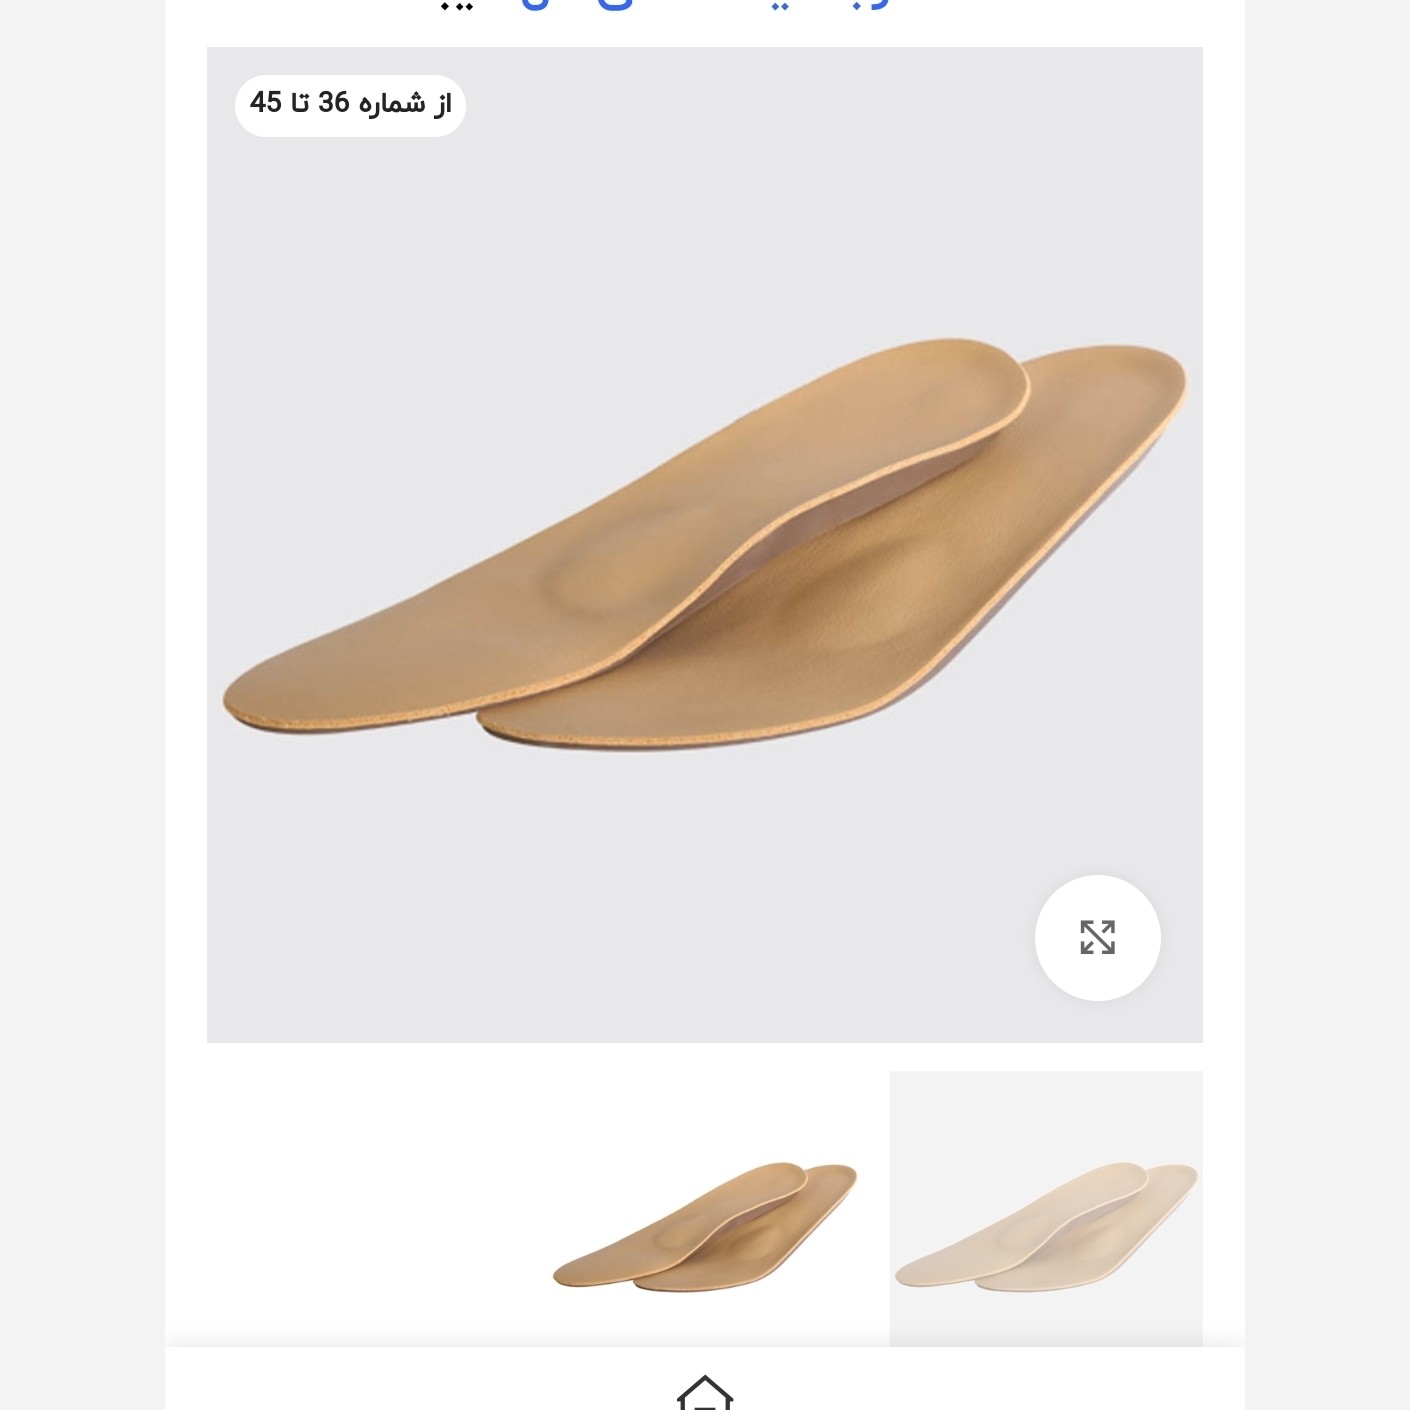Enlarge the product image with the round button

(x=1097, y=937)
